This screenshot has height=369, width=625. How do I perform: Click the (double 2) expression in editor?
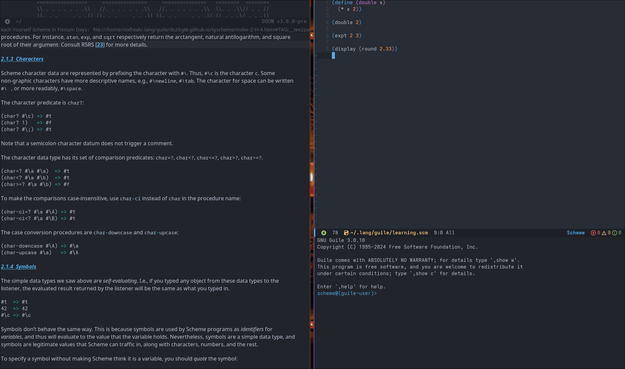pyautogui.click(x=346, y=22)
